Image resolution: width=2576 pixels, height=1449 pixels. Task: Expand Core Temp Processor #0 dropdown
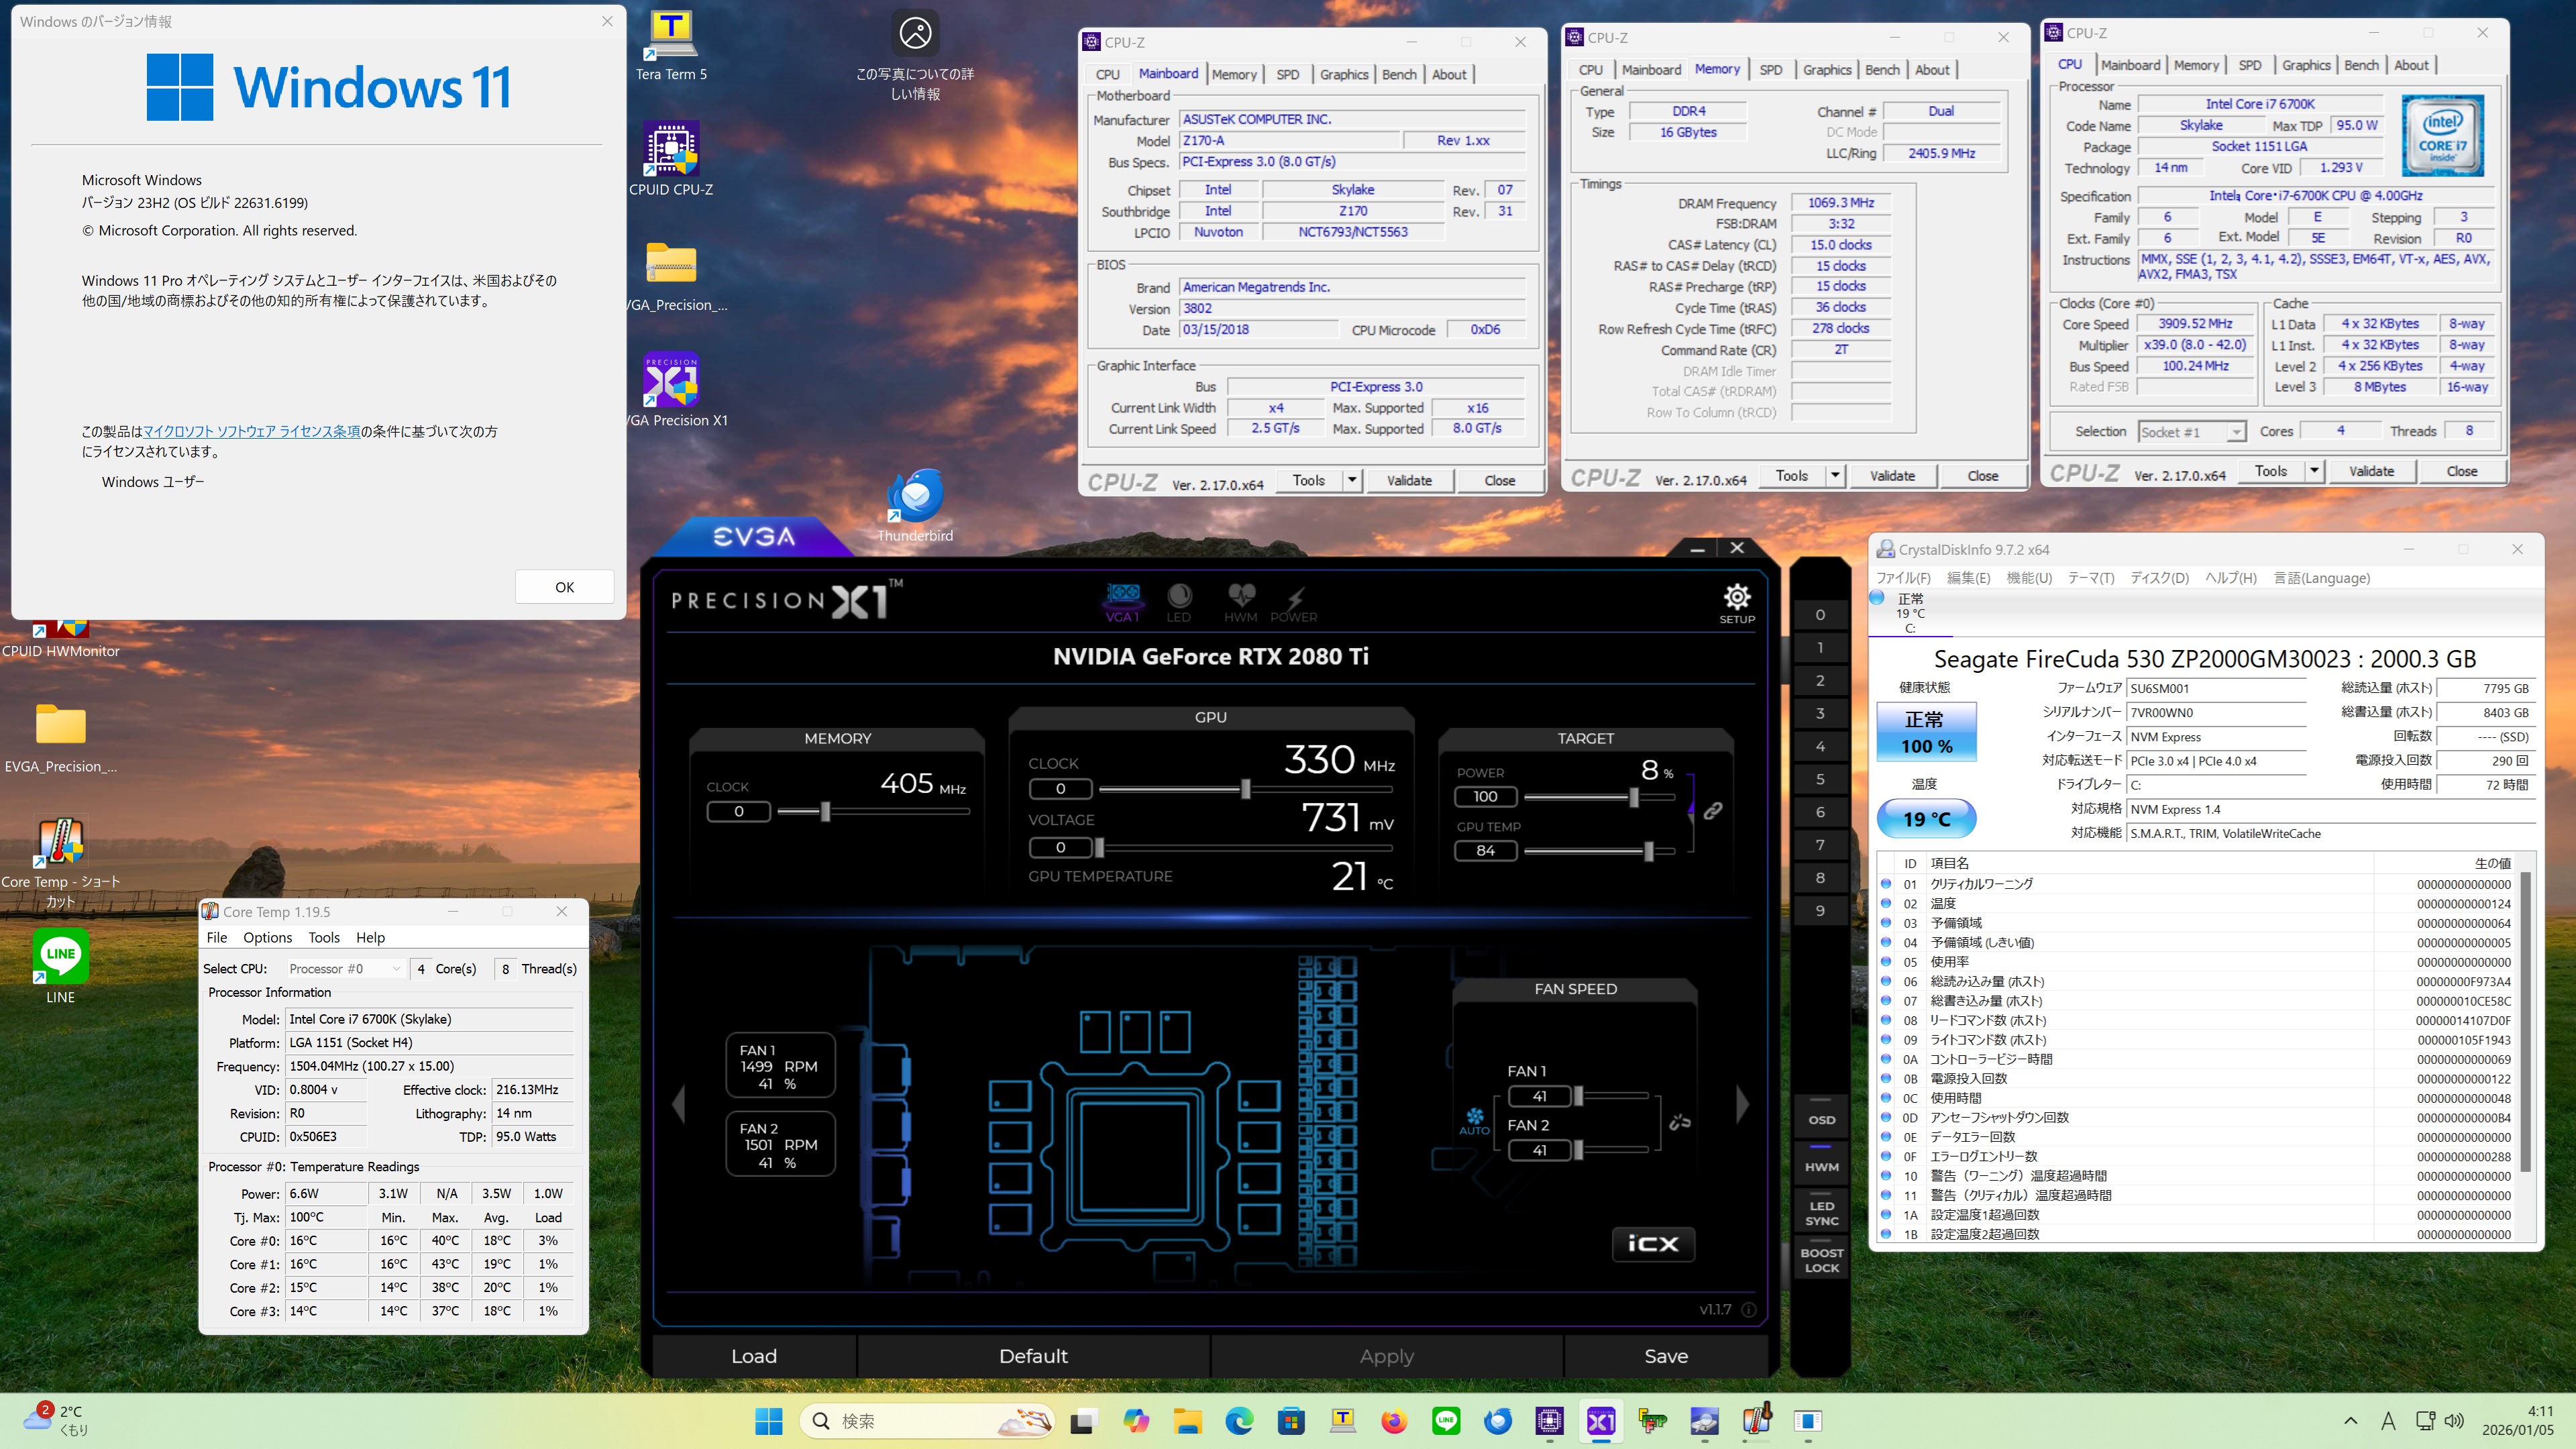[x=396, y=969]
